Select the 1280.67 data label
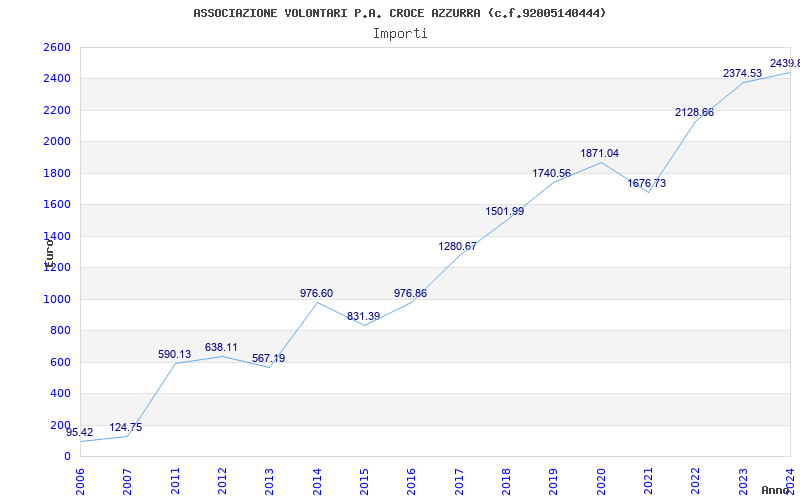The height and width of the screenshot is (500, 800). [457, 246]
